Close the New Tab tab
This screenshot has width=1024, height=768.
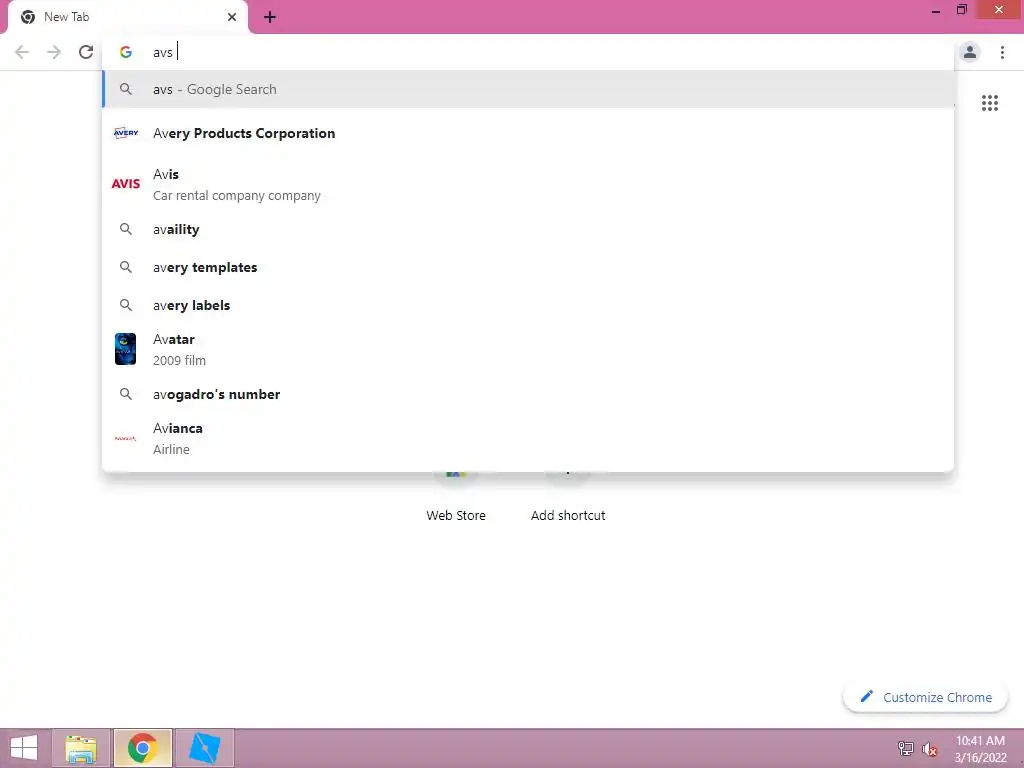pyautogui.click(x=232, y=17)
